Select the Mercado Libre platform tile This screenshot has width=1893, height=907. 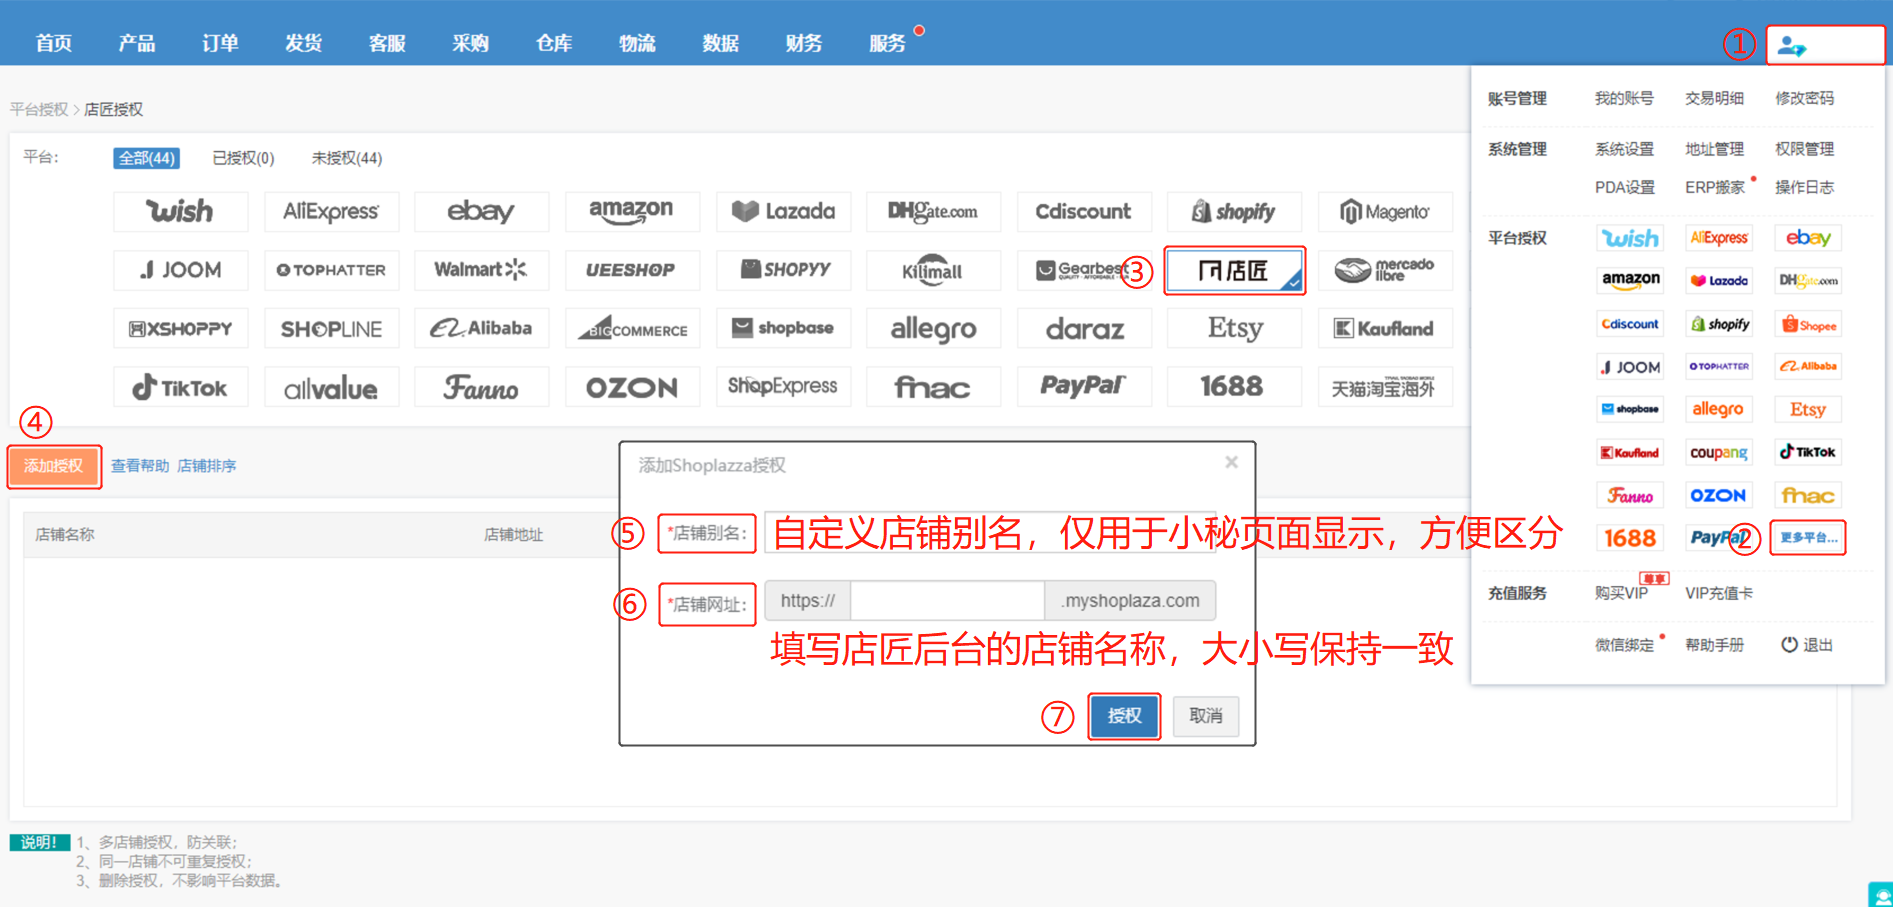click(1385, 270)
